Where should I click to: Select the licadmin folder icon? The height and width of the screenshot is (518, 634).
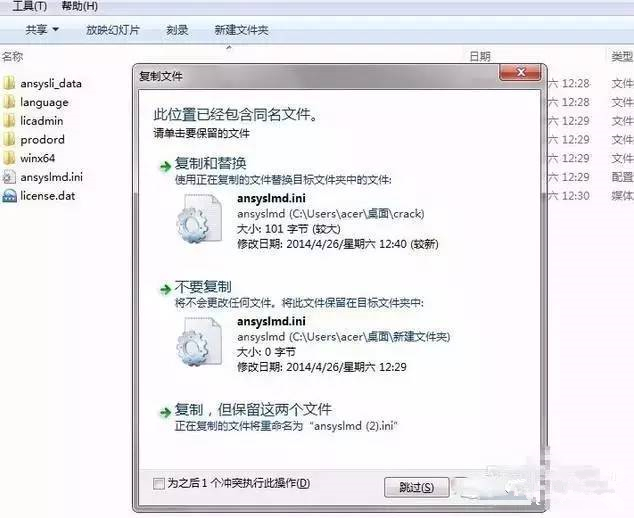pyautogui.click(x=9, y=121)
